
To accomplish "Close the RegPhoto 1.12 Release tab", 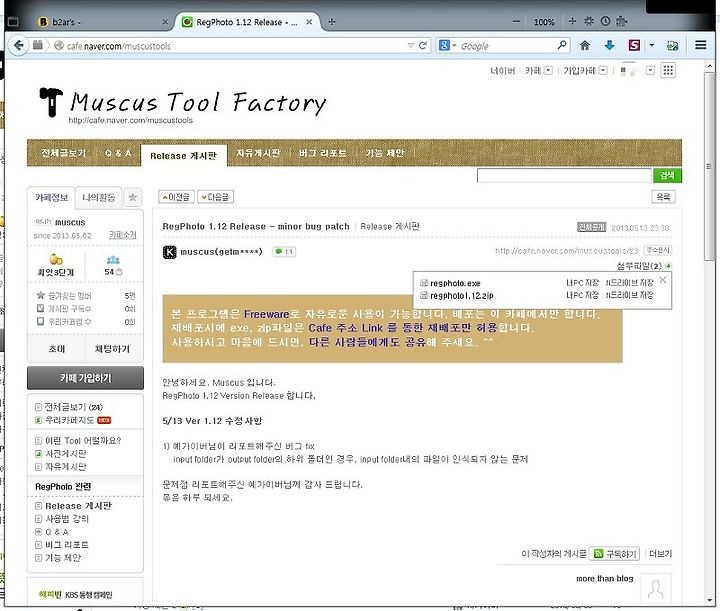I will (309, 22).
